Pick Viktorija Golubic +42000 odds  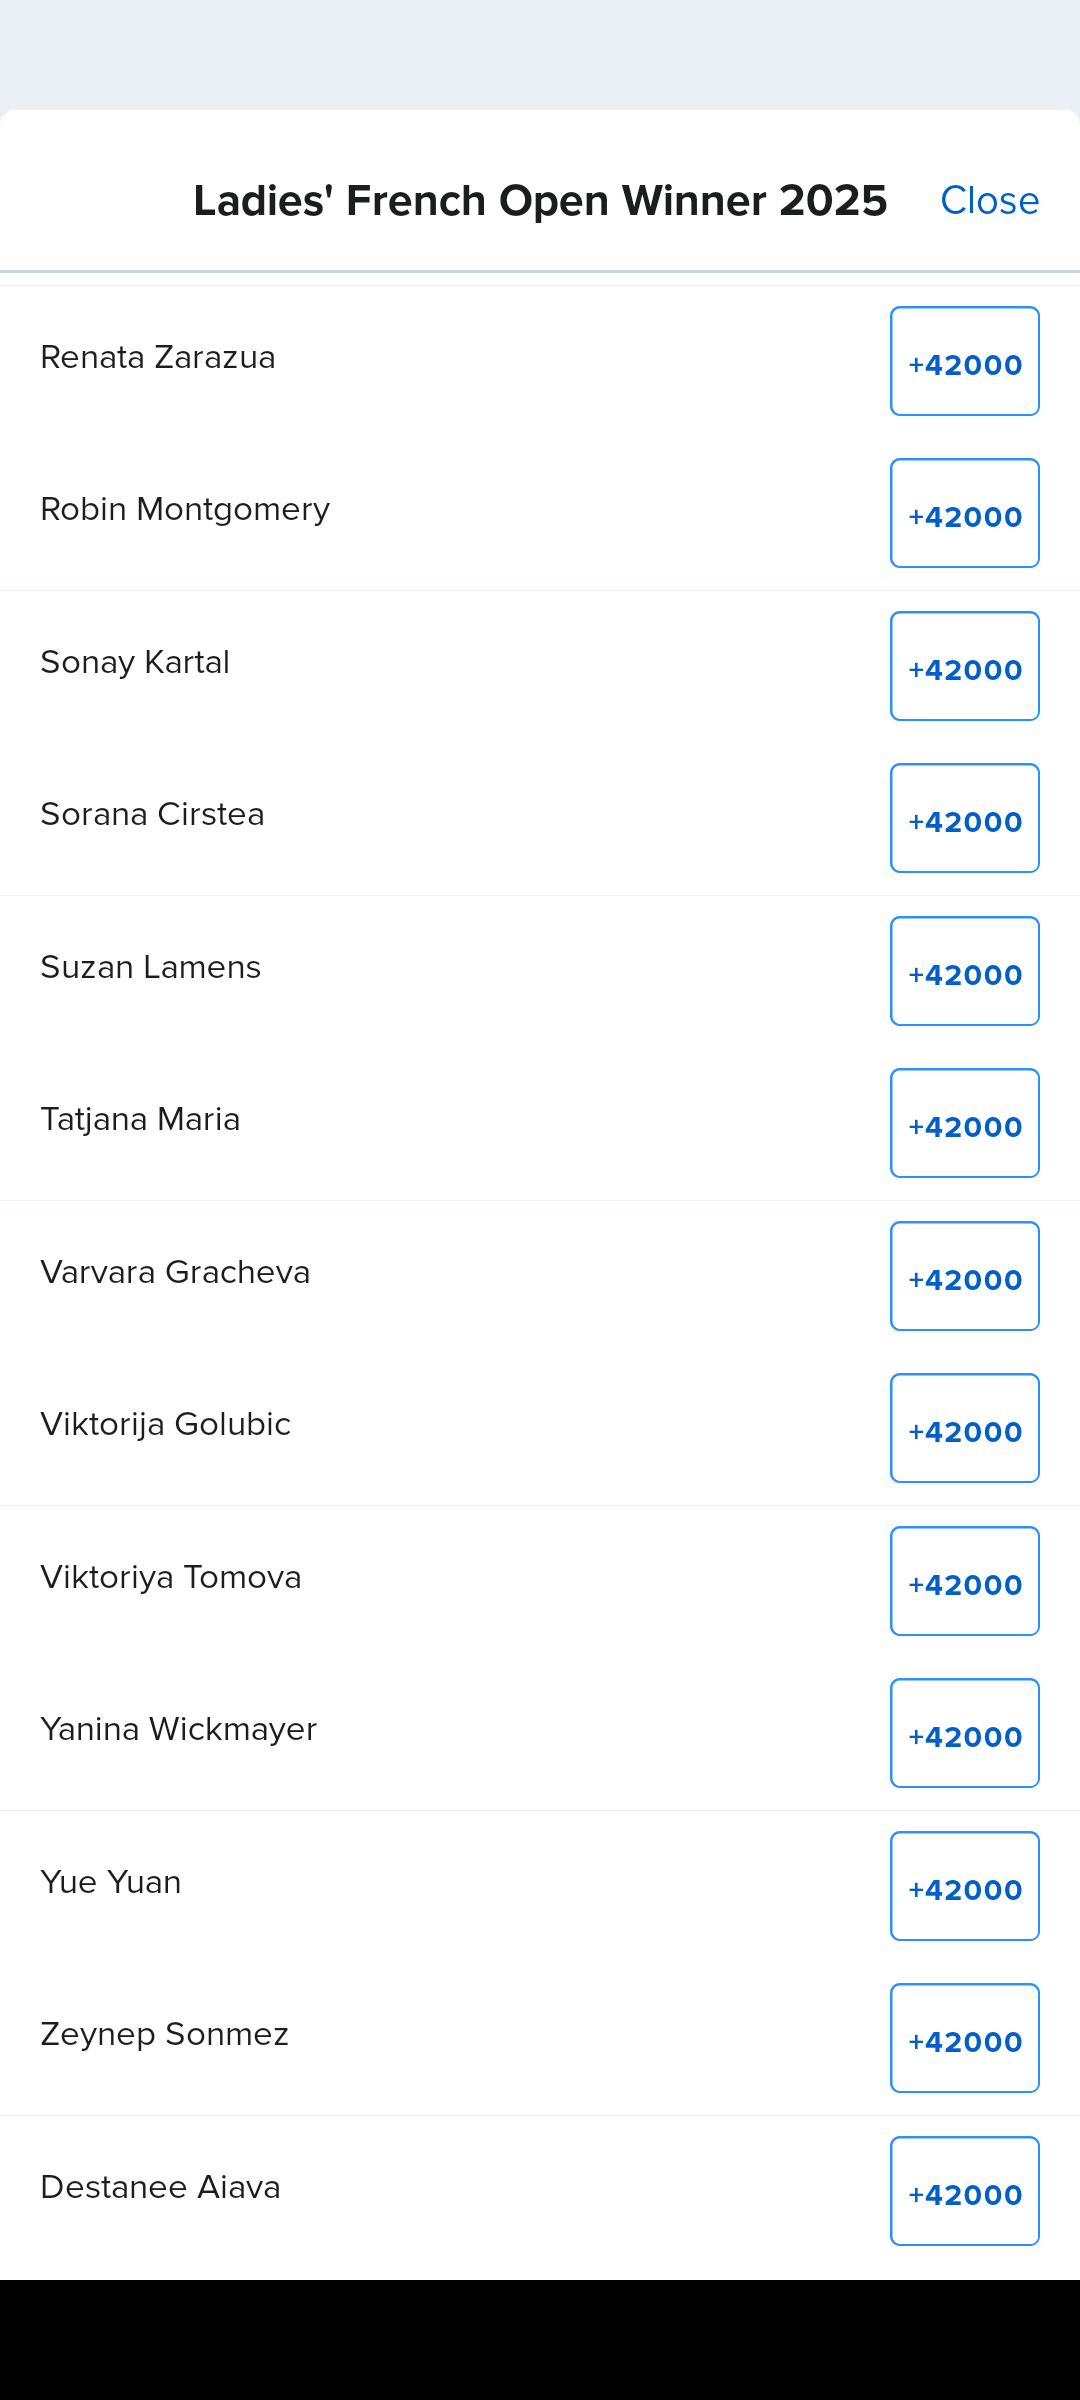[964, 1428]
